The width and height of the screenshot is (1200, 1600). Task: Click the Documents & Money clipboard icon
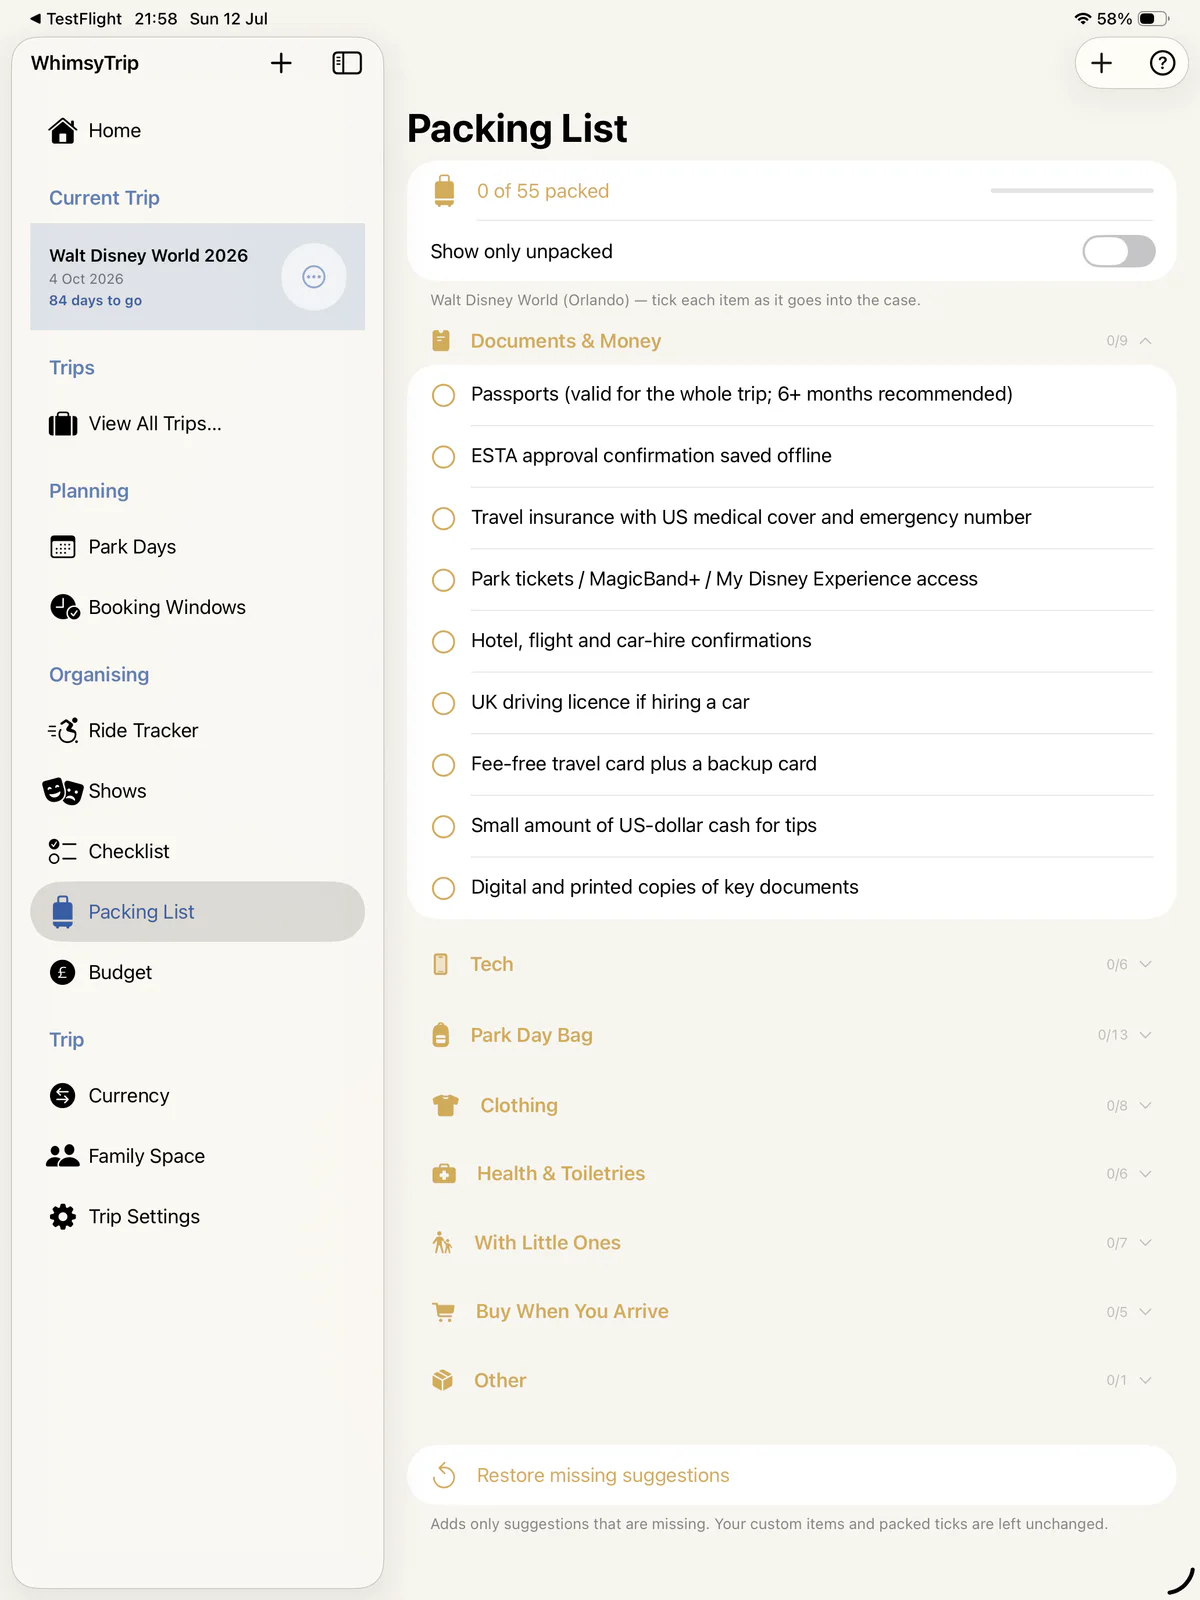[x=441, y=341]
